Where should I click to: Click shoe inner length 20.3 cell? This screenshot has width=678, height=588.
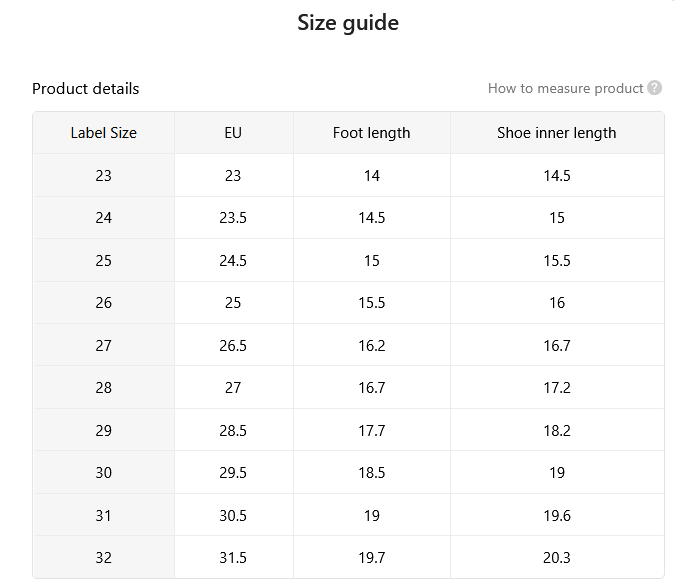coord(556,557)
